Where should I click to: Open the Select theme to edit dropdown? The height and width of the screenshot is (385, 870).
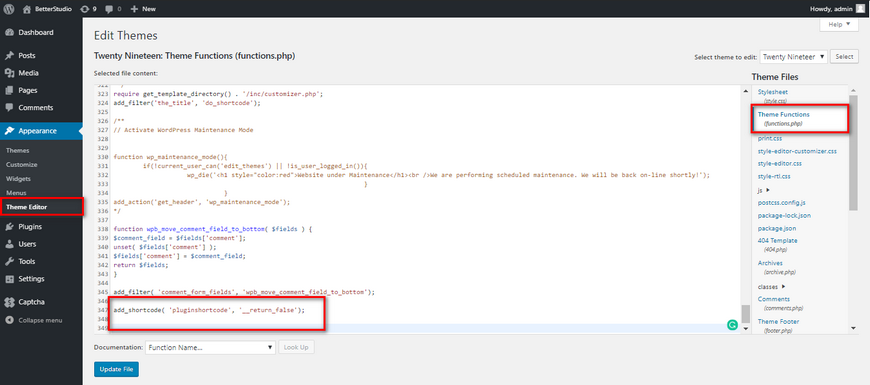click(793, 57)
